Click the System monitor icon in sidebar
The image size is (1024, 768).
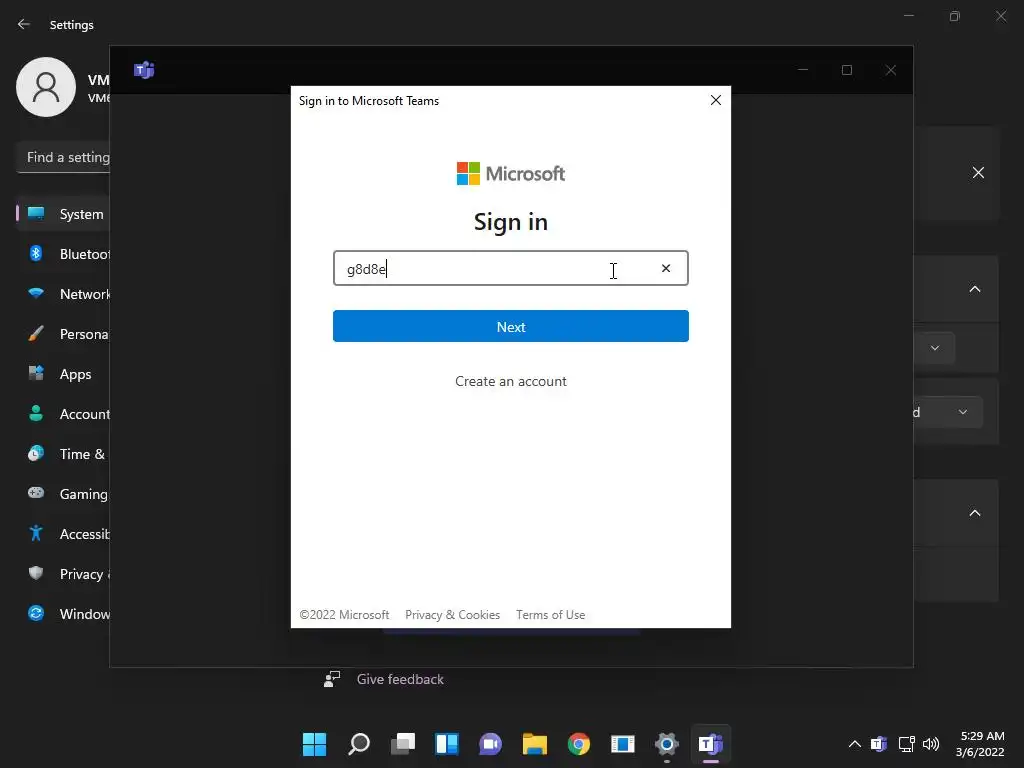click(x=36, y=214)
